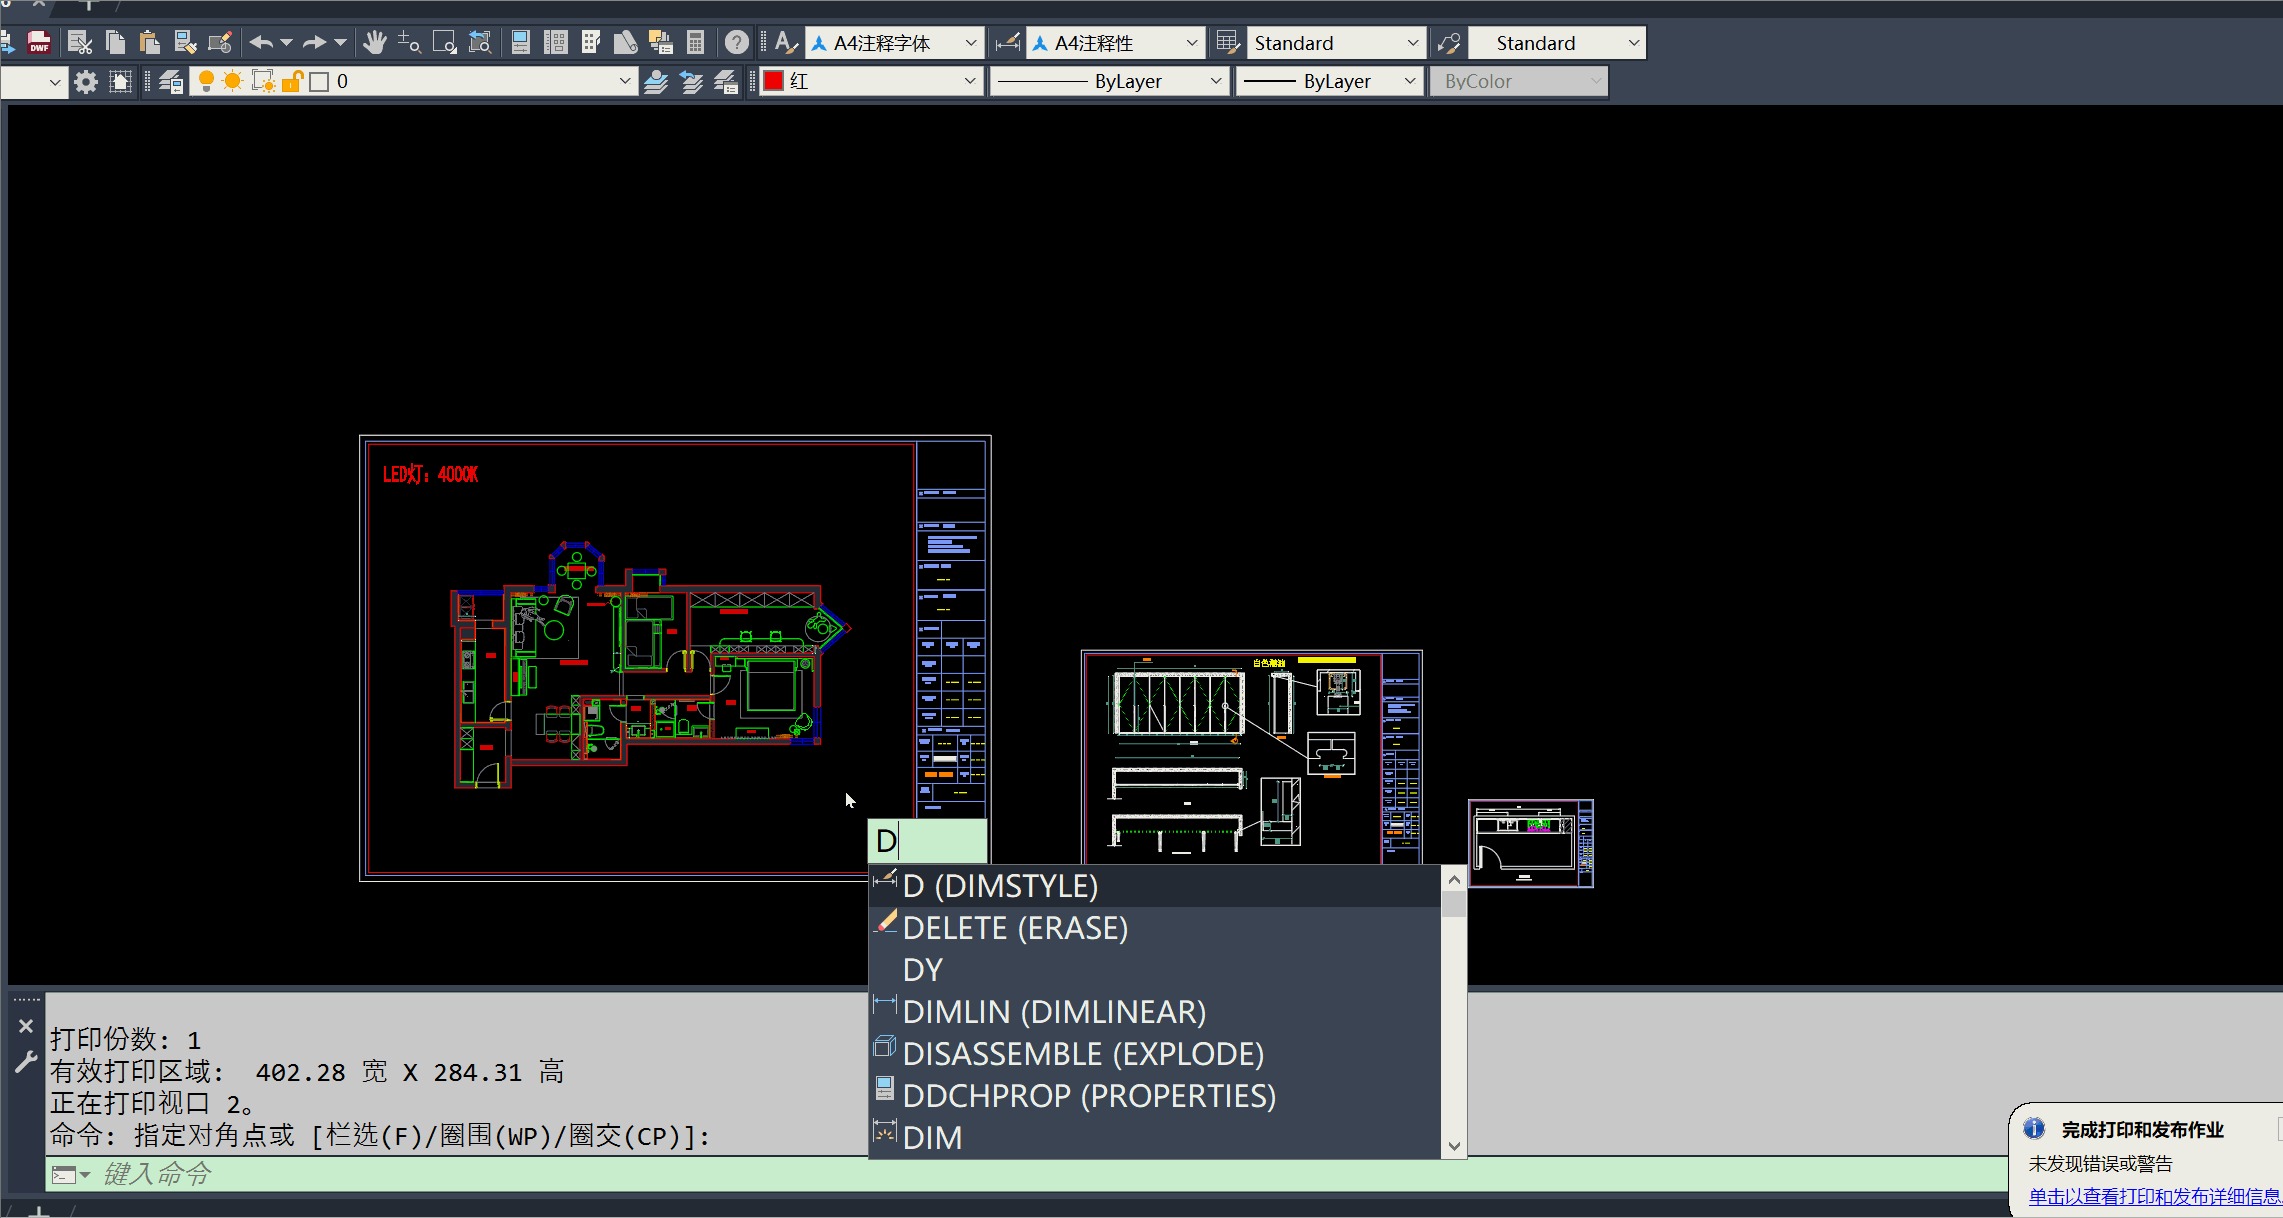Choose D (DIMSTYLE) from suggestions

[x=1155, y=886]
